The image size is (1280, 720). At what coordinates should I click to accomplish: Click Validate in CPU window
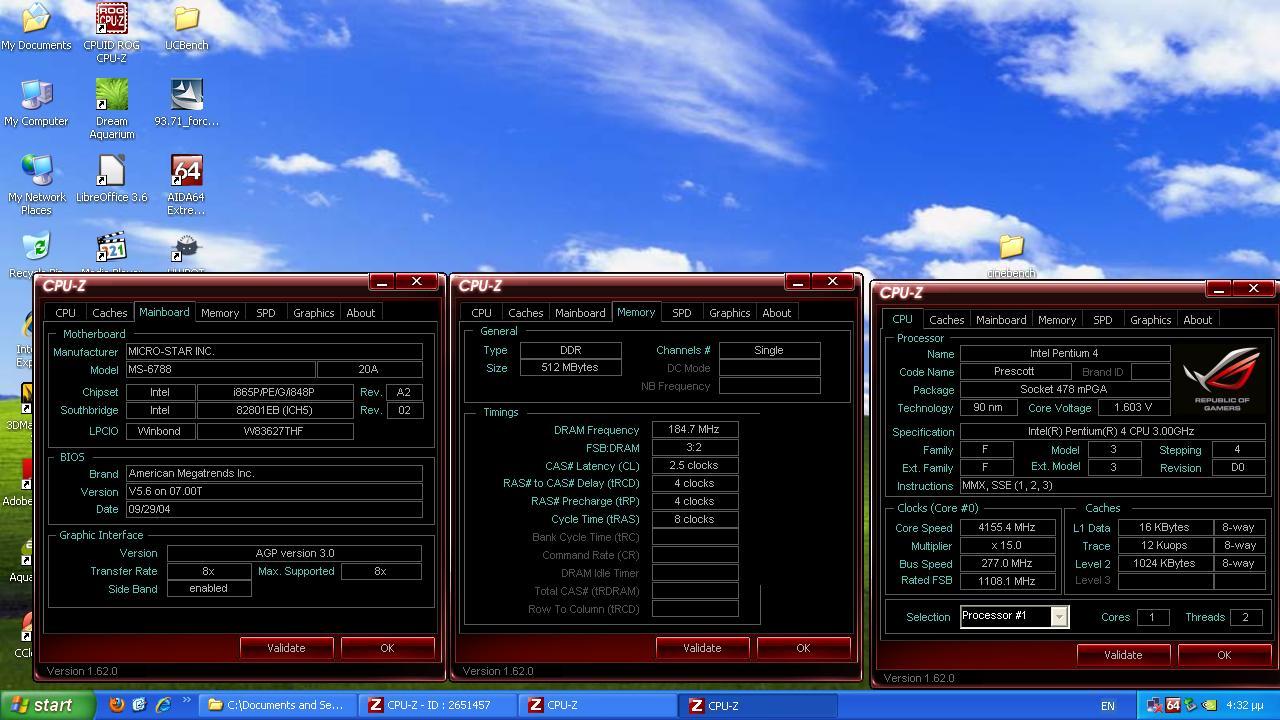(1123, 655)
